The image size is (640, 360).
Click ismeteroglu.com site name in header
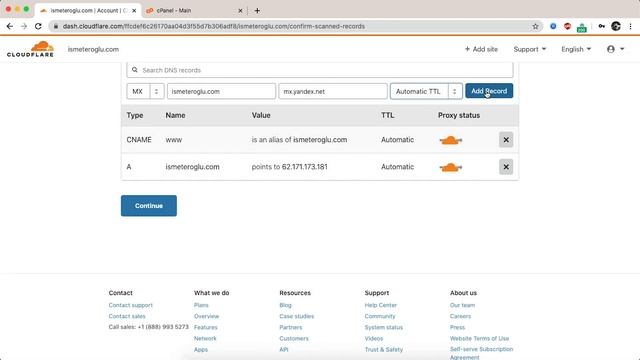[x=93, y=49]
